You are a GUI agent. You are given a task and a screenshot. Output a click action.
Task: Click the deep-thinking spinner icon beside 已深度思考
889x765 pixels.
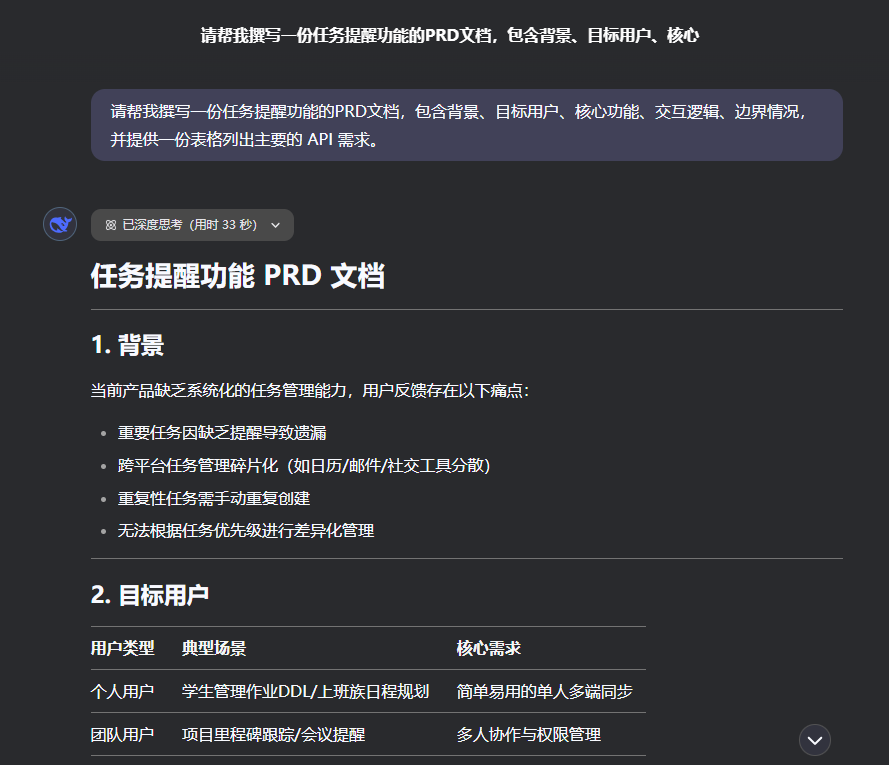(109, 225)
